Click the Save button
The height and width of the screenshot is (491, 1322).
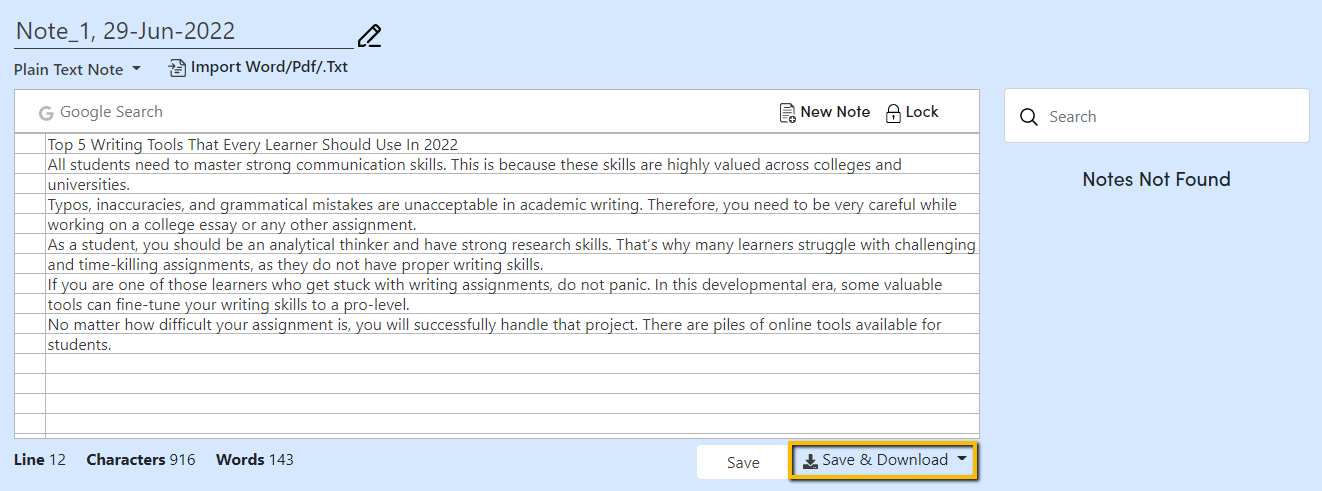(743, 462)
